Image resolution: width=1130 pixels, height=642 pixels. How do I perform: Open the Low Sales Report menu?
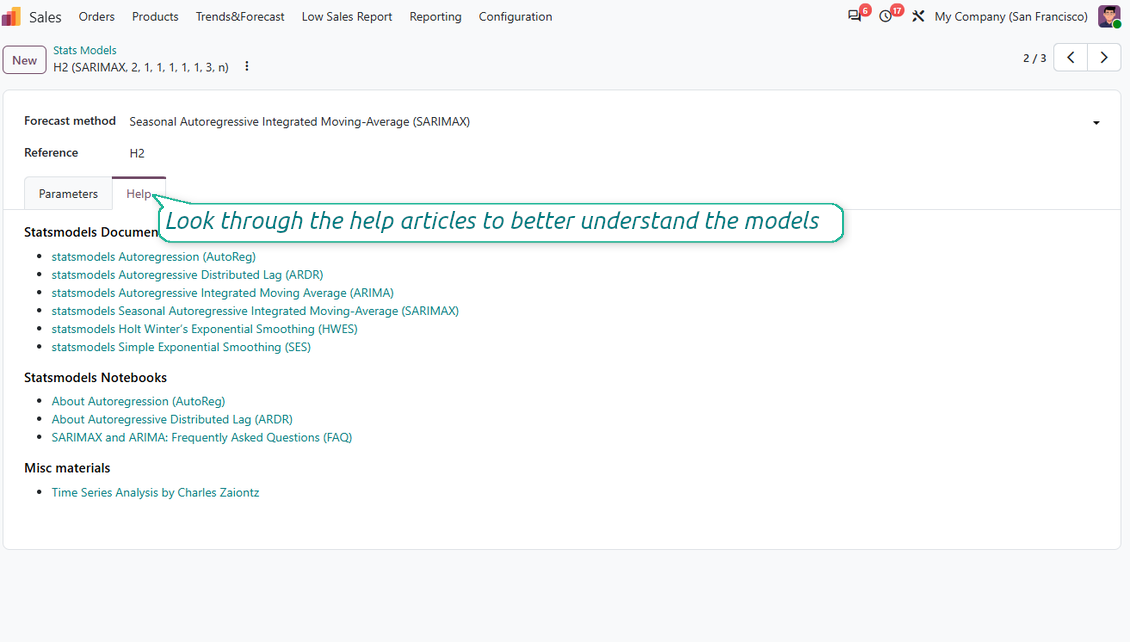pyautogui.click(x=347, y=17)
